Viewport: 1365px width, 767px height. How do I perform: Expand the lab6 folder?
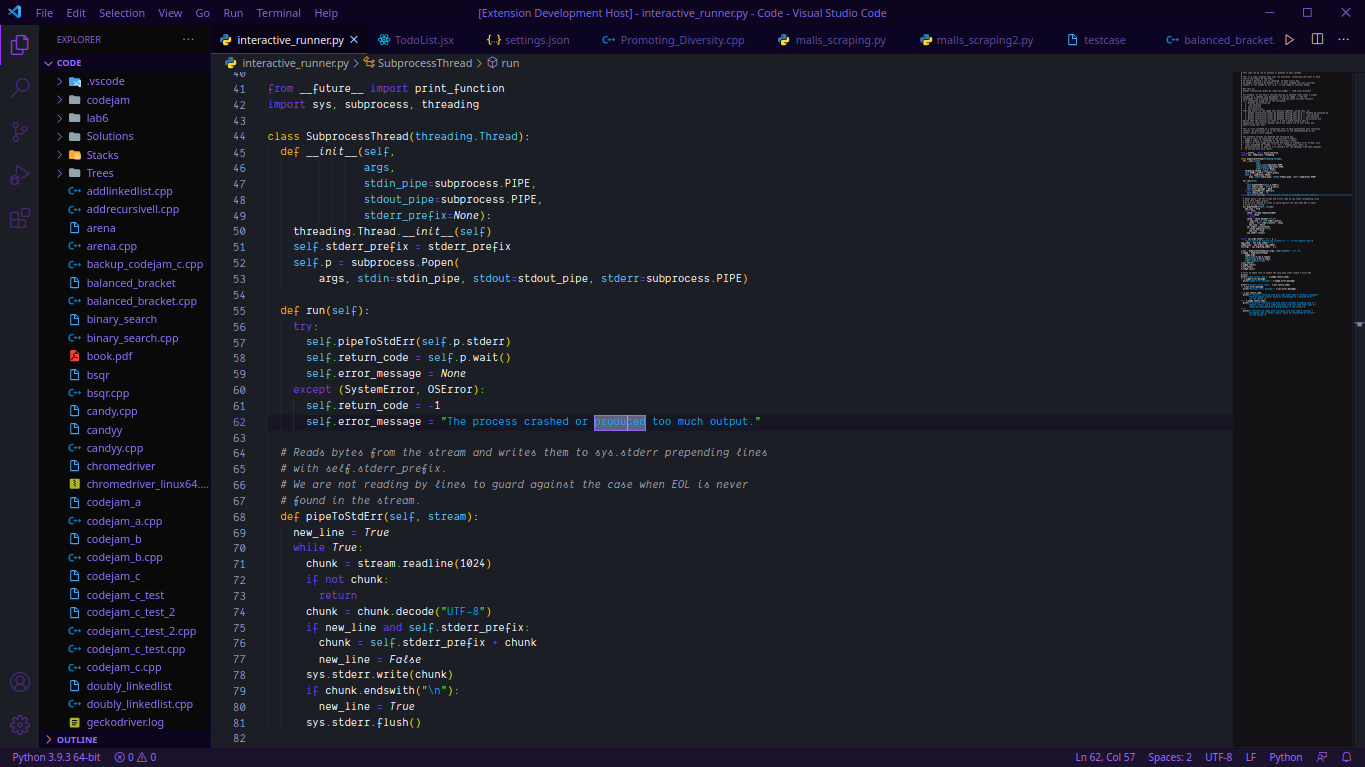[97, 118]
